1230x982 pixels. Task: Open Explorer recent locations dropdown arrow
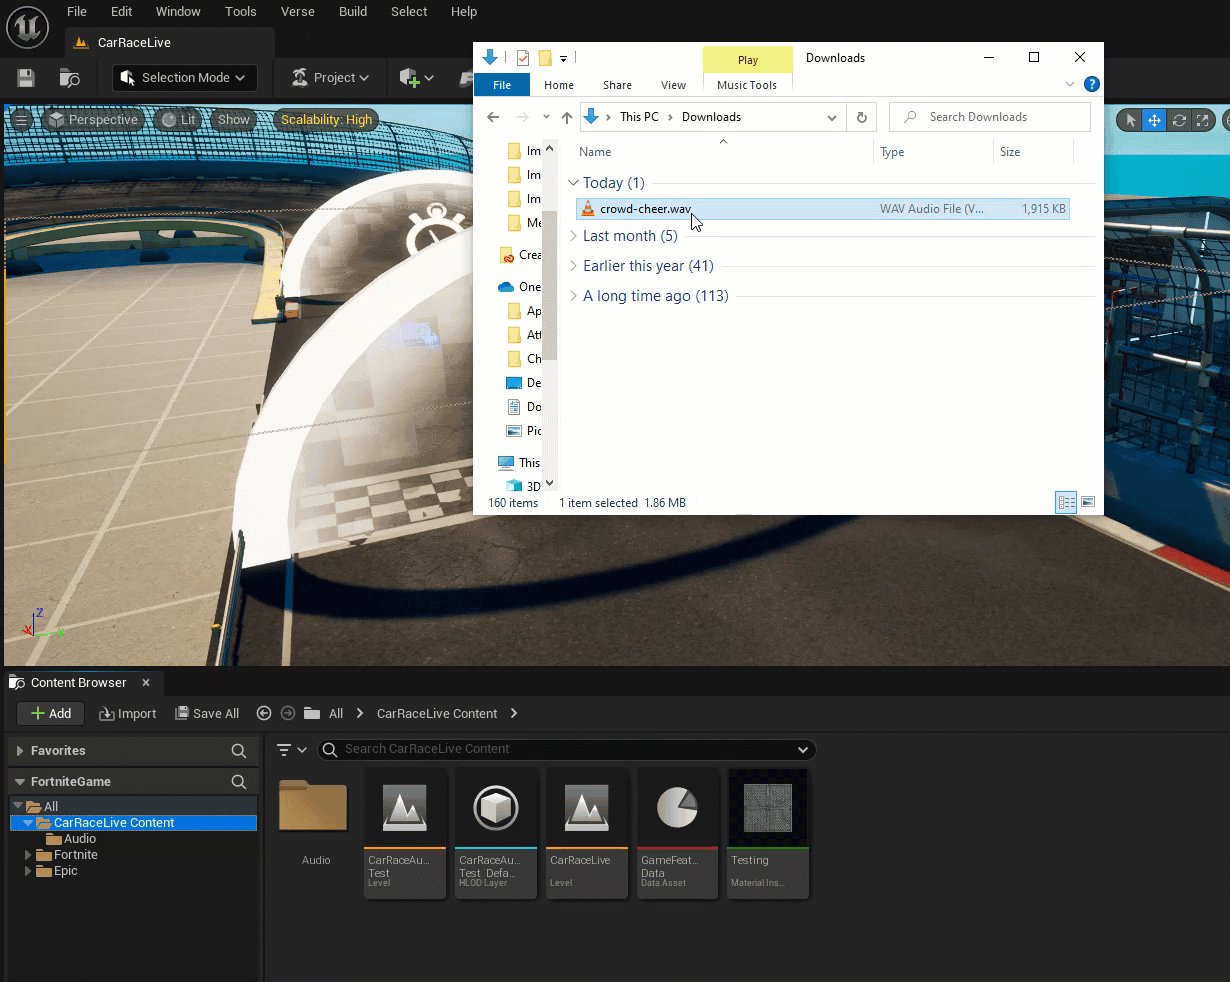coord(546,117)
